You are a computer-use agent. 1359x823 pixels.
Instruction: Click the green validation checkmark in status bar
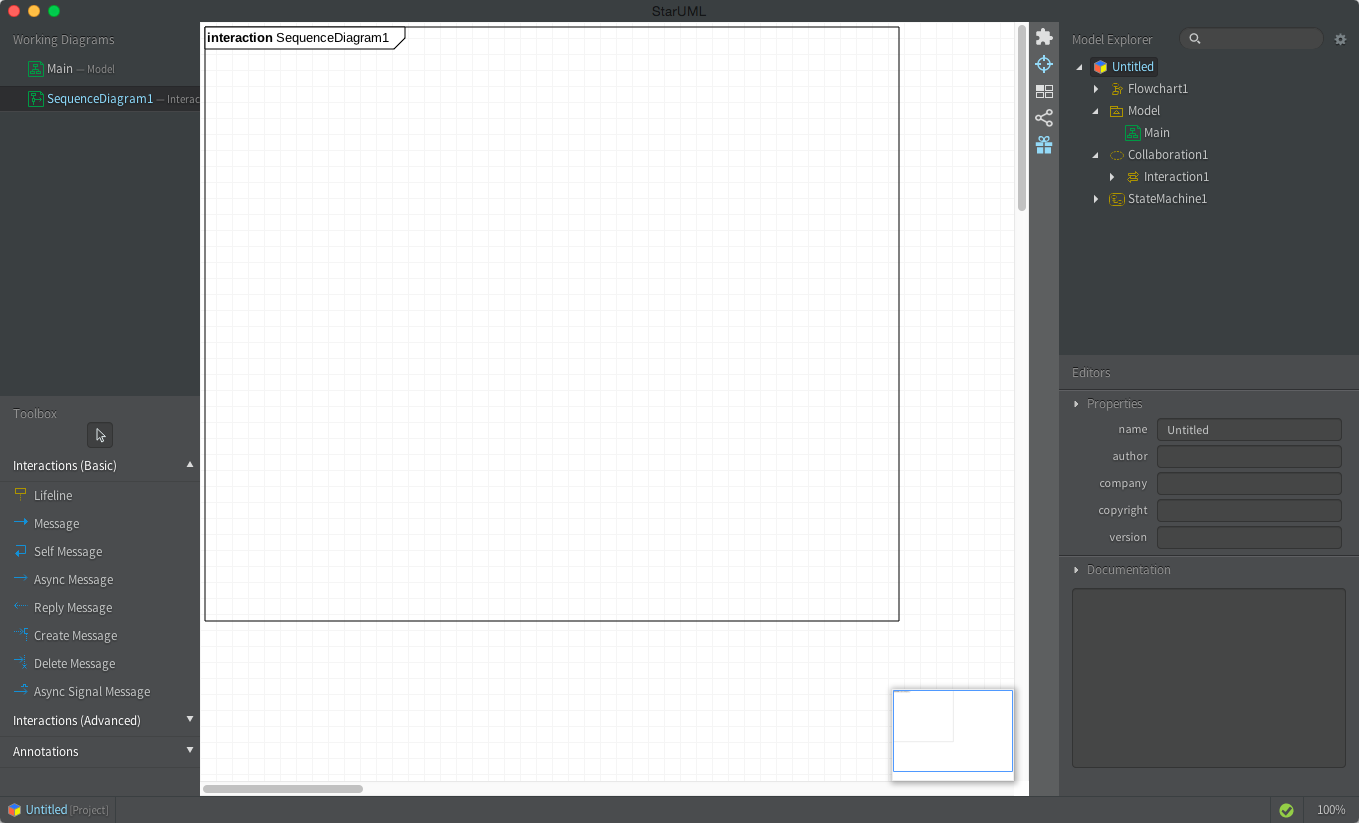[x=1286, y=810]
